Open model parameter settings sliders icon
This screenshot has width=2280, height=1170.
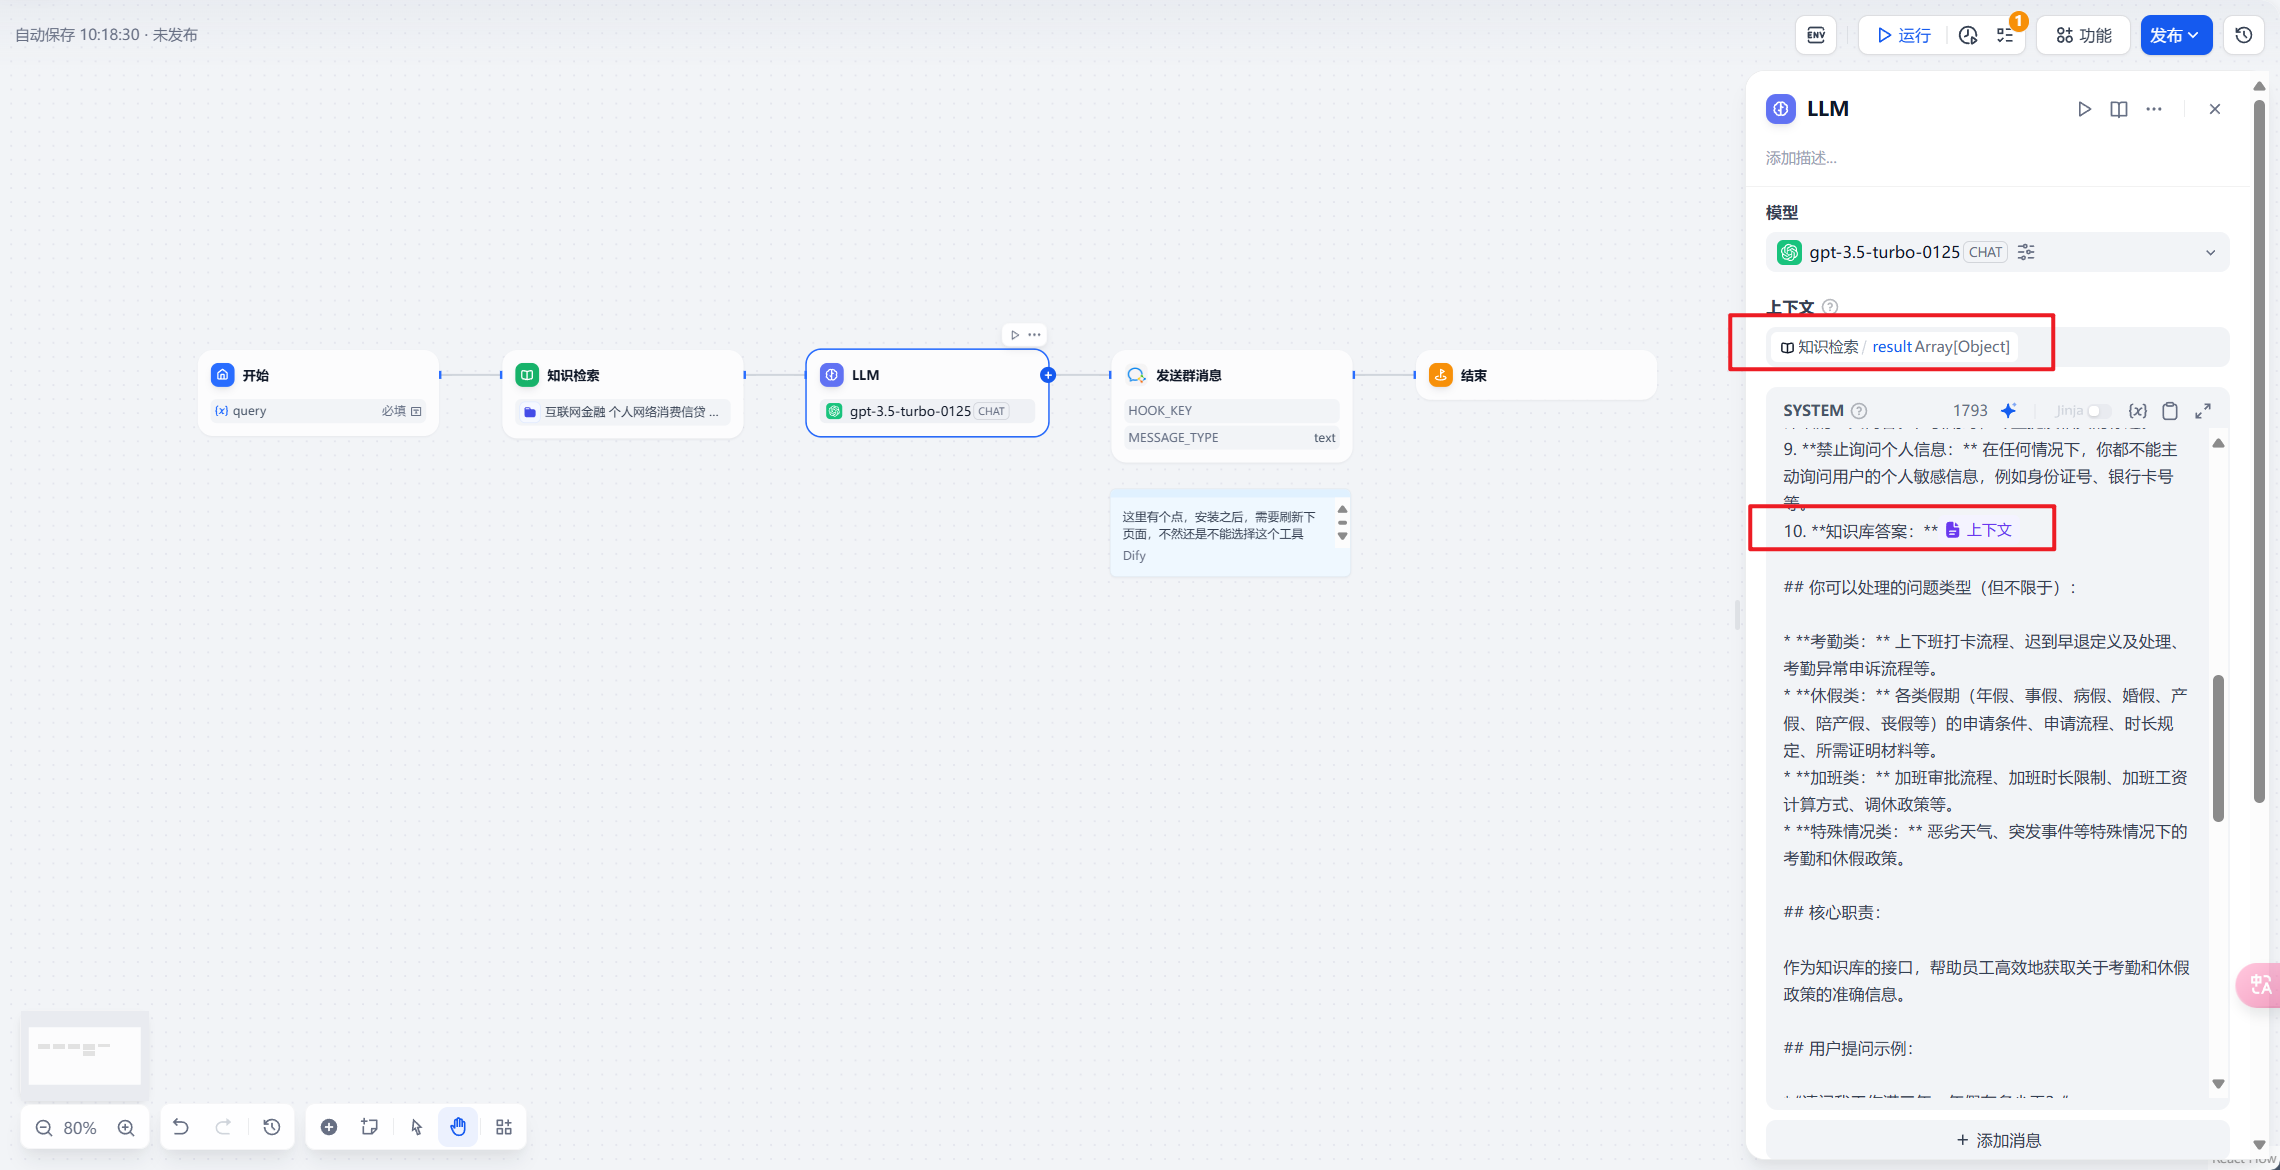pyautogui.click(x=2026, y=252)
